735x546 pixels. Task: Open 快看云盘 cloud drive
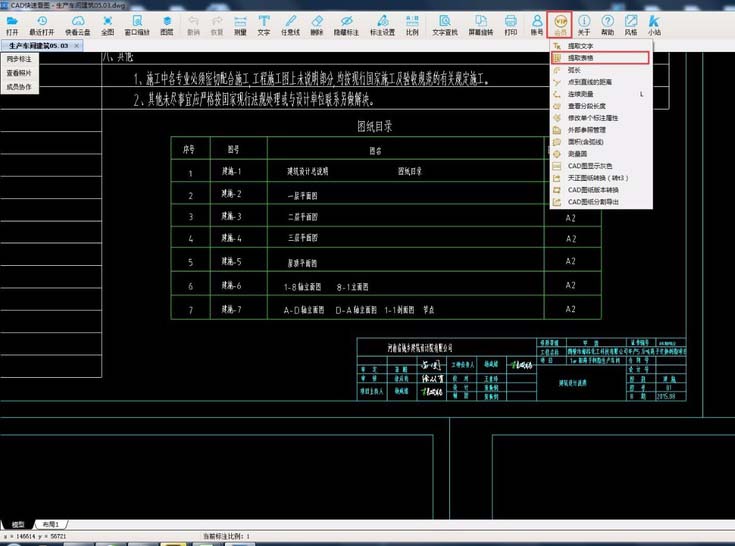click(78, 25)
